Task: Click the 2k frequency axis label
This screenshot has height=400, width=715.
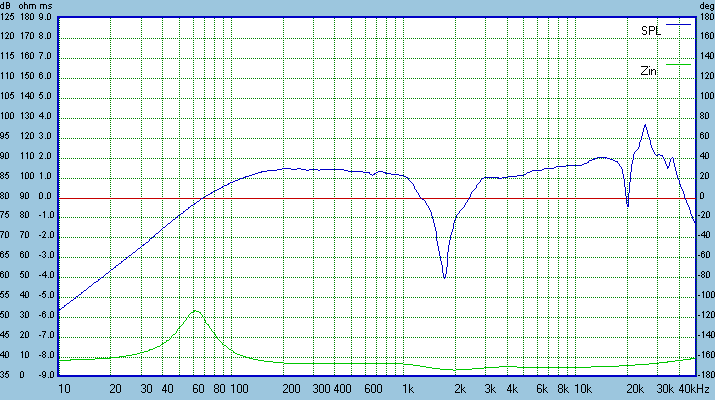Action: point(461,388)
